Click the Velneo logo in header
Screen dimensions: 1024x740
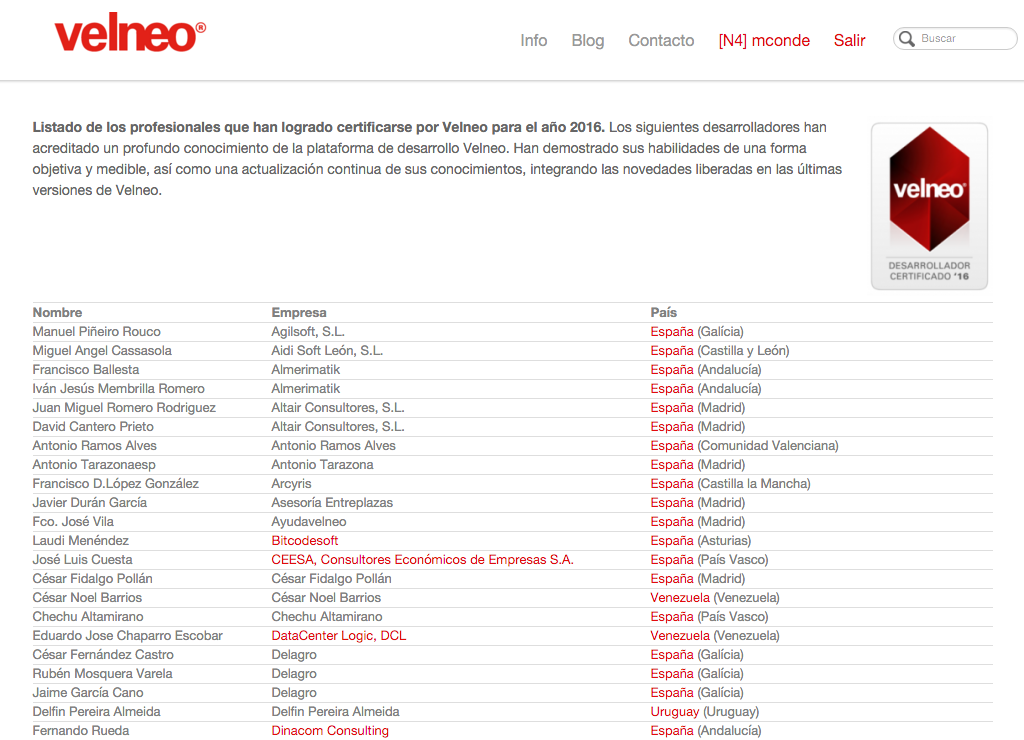coord(130,33)
